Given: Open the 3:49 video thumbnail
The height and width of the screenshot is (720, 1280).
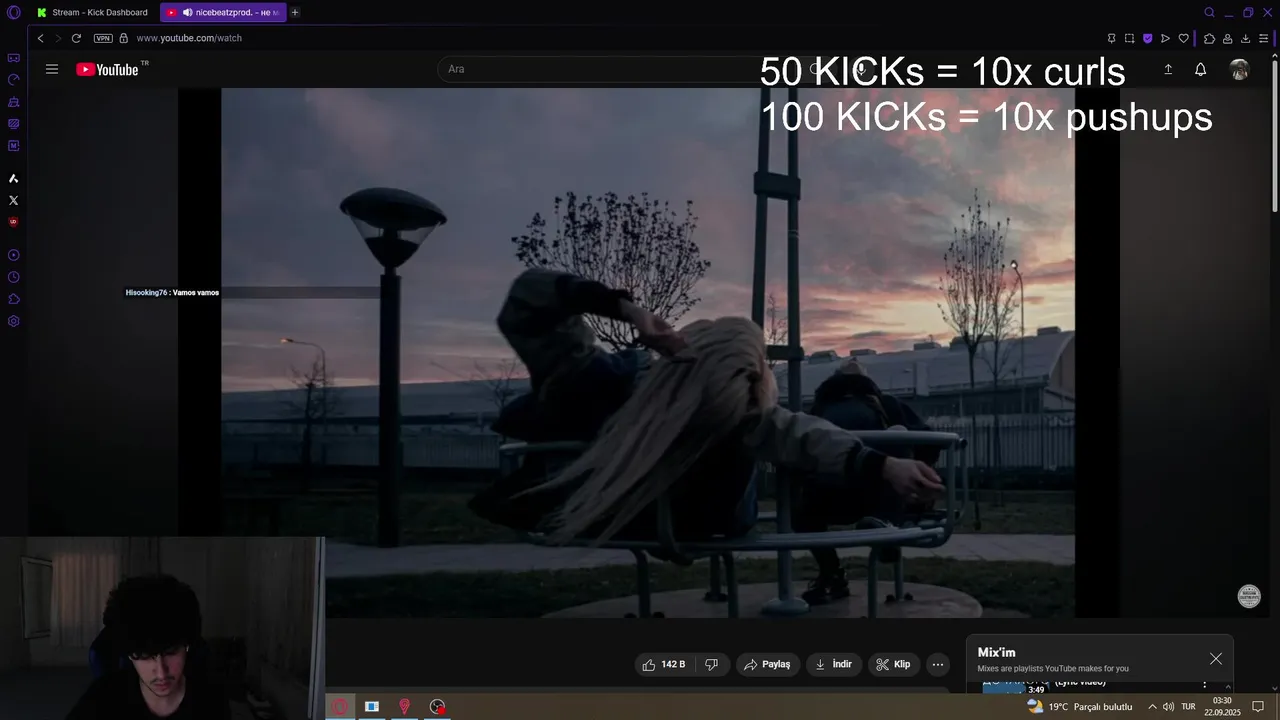Looking at the screenshot, I should tap(1014, 686).
